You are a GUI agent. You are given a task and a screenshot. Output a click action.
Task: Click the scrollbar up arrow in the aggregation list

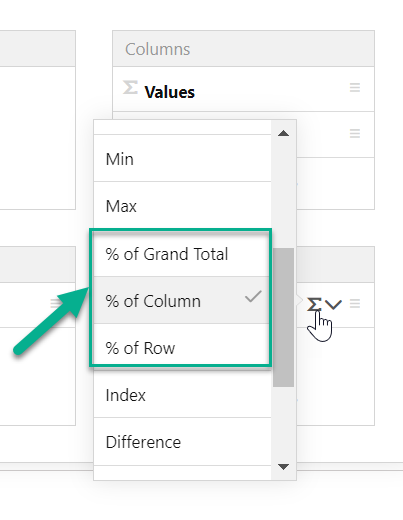click(283, 133)
